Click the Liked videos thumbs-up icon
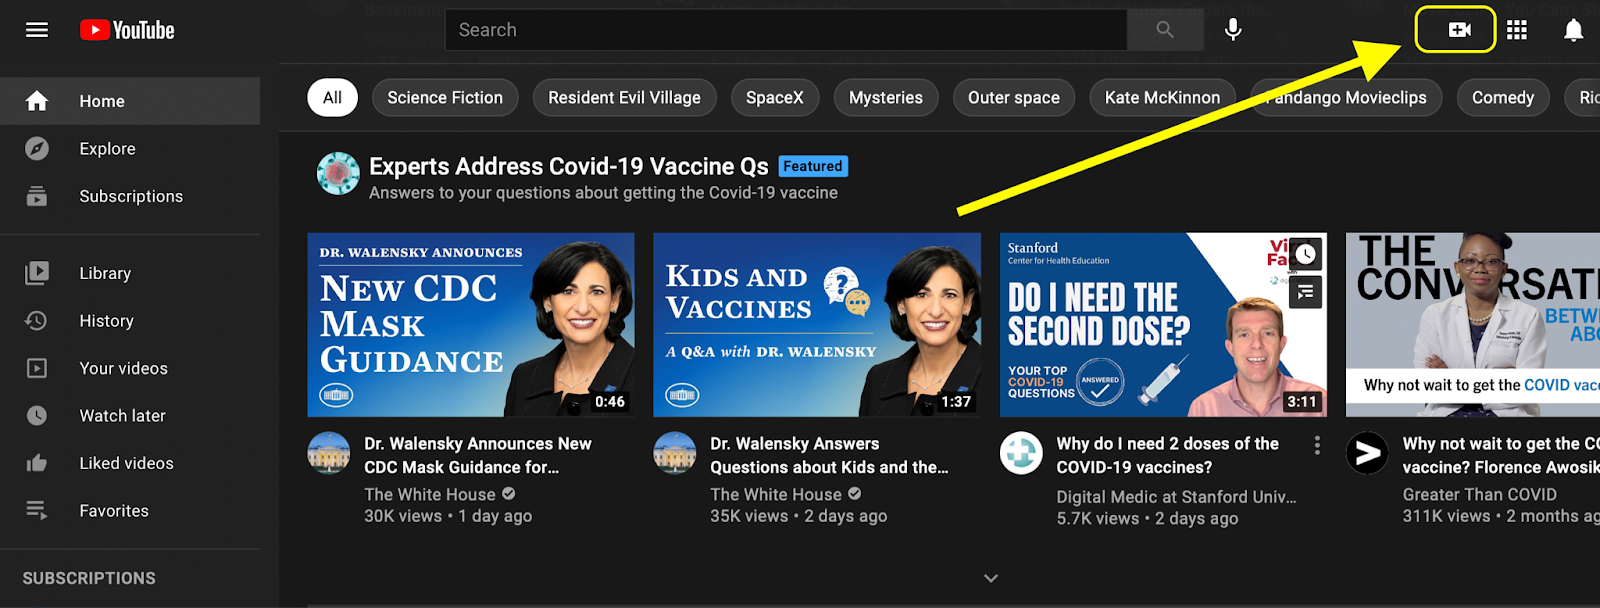 click(37, 463)
